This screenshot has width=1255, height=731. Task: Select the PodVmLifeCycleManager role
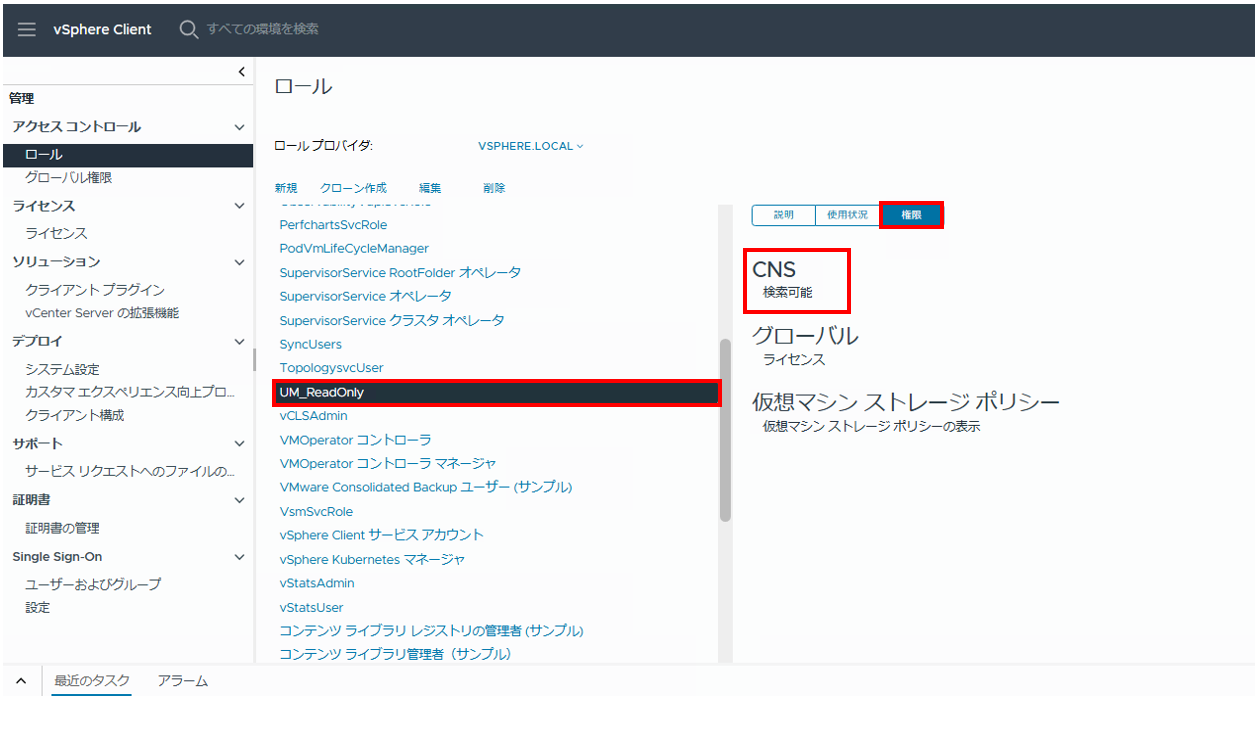354,248
